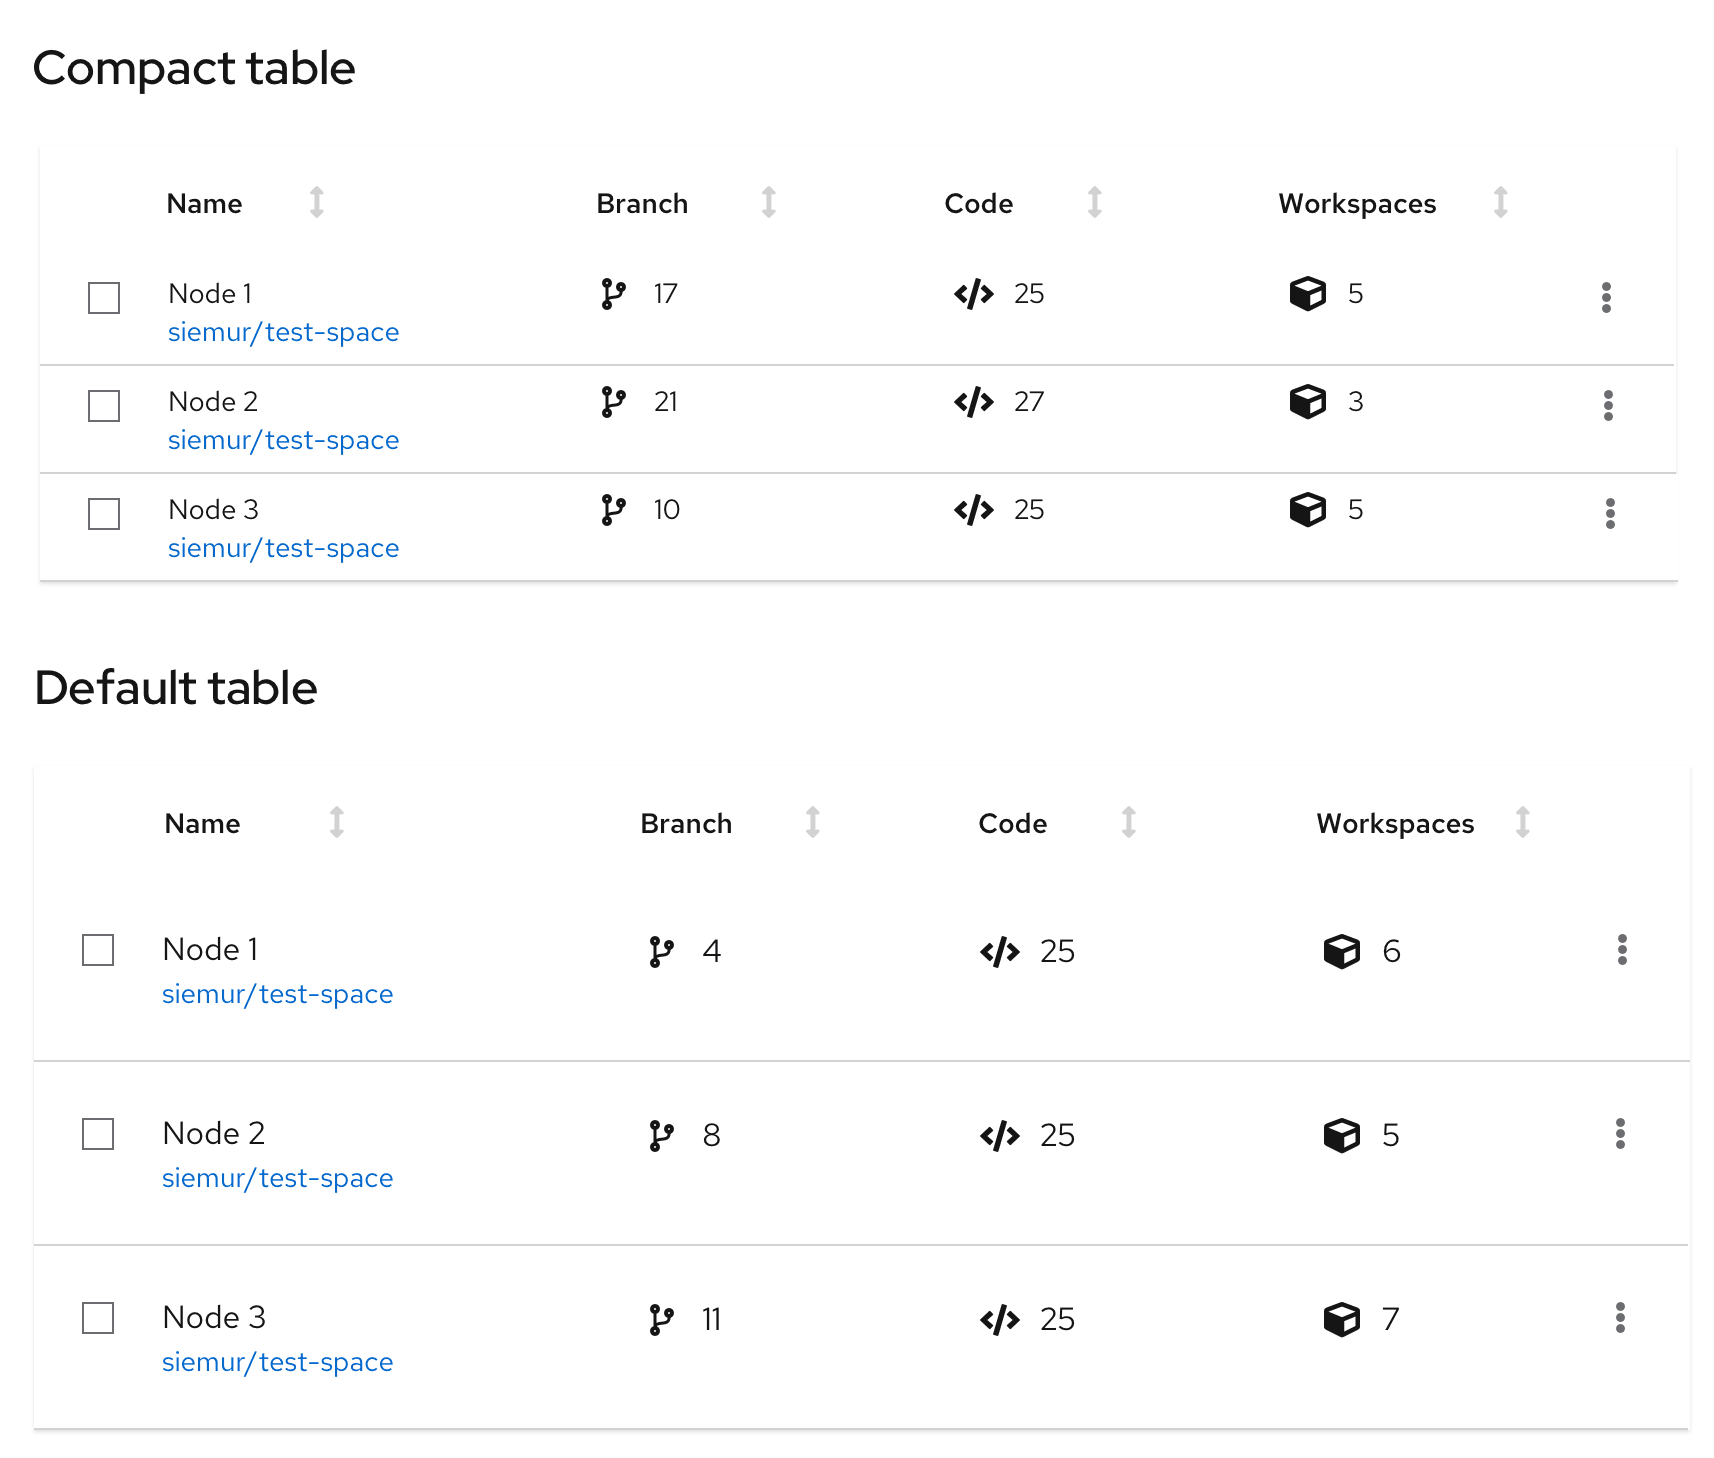Click the Workspaces column header in default table
The image size is (1714, 1458).
[1394, 824]
